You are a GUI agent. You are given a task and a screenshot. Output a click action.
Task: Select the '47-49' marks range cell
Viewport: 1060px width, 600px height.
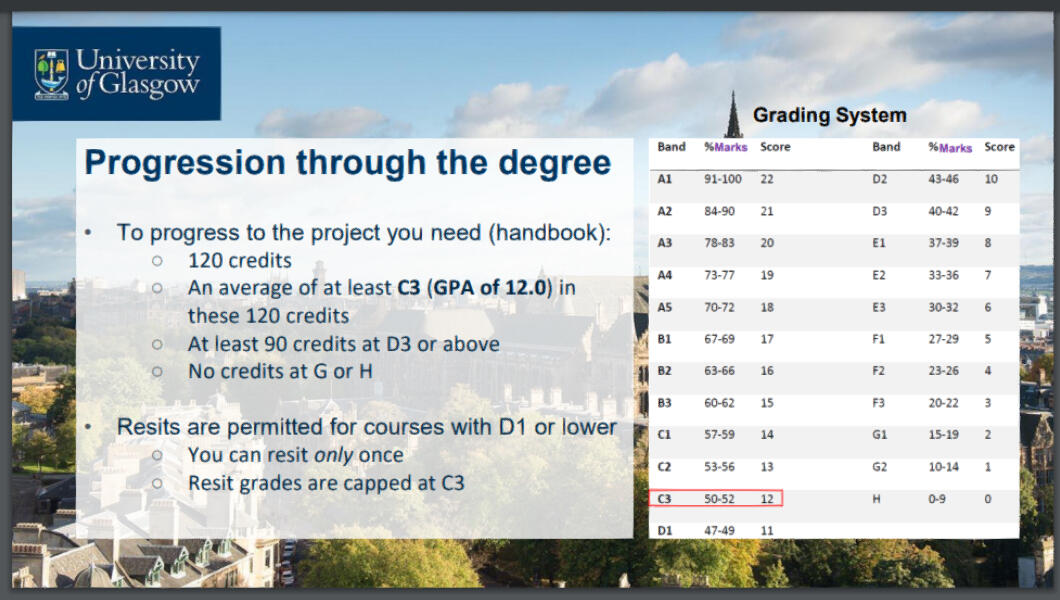coord(719,530)
